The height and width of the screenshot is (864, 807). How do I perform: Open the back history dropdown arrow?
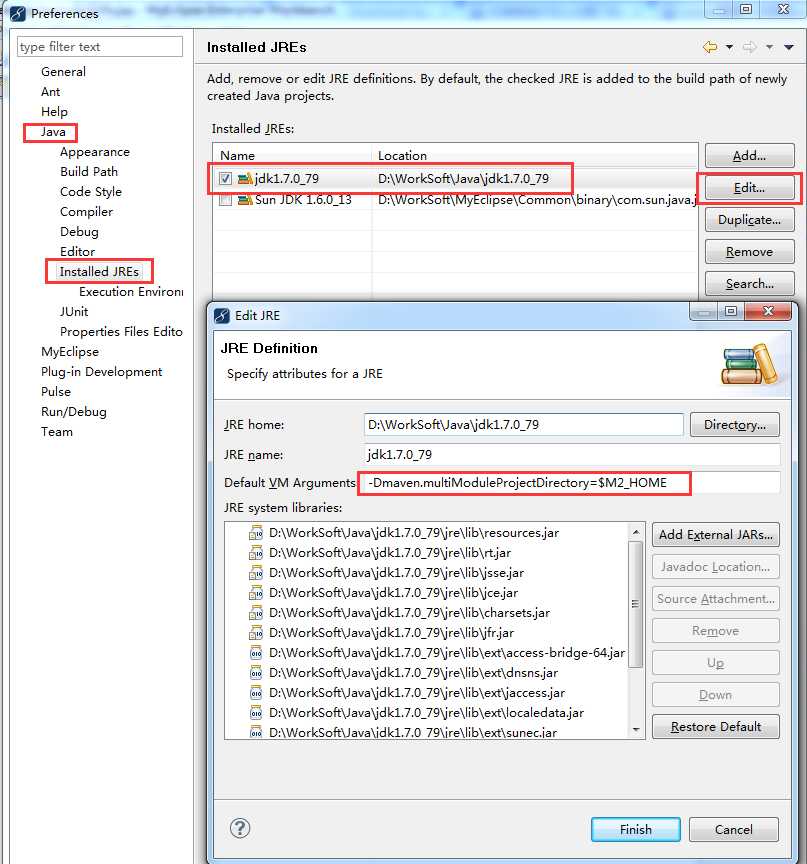pyautogui.click(x=729, y=47)
